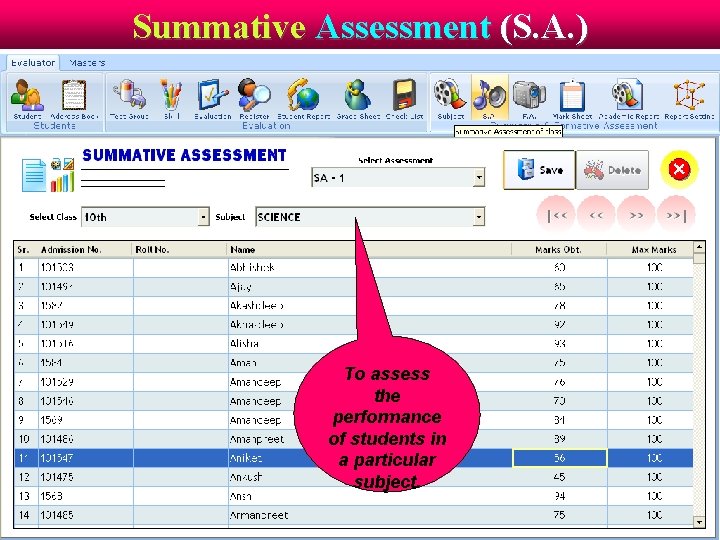The height and width of the screenshot is (540, 720).
Task: Open the Student icon in the ribbon
Action: tap(27, 99)
